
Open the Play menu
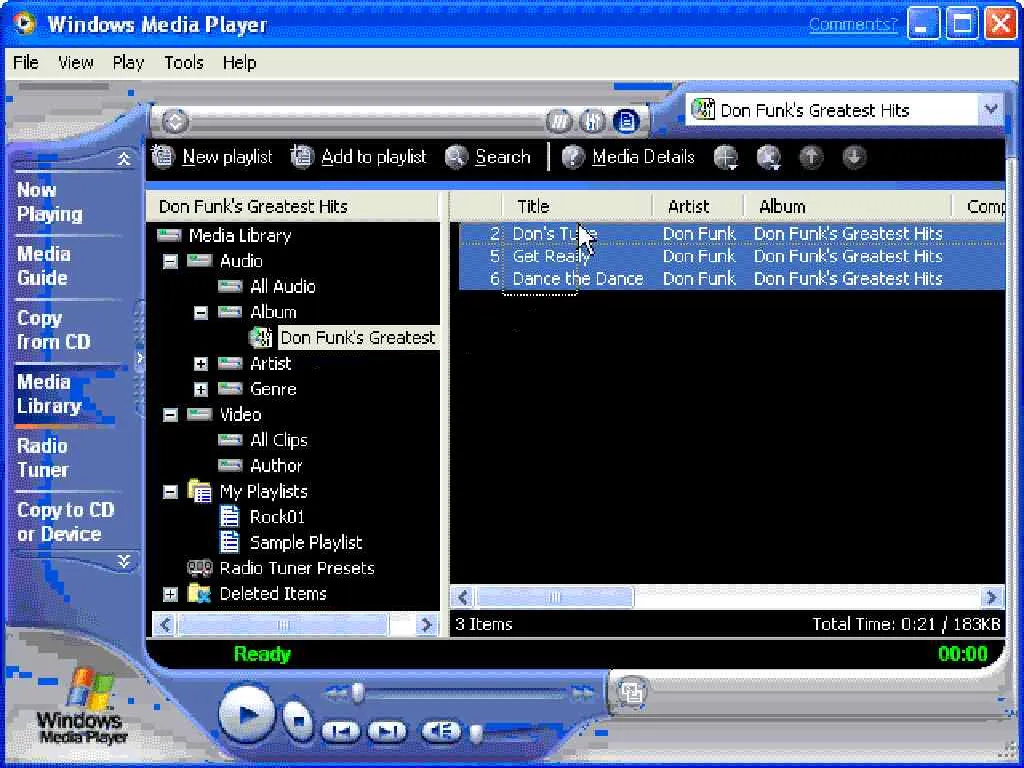click(128, 63)
